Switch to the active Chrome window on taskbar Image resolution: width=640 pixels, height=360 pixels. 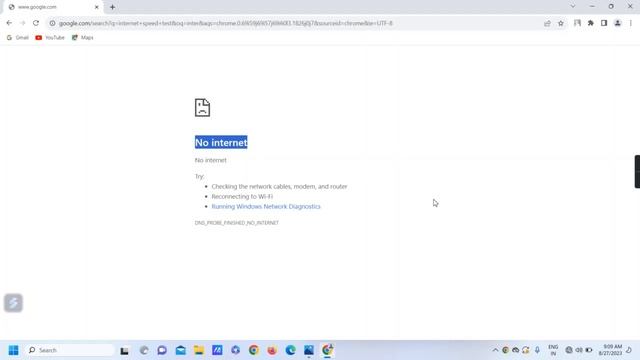tap(327, 350)
